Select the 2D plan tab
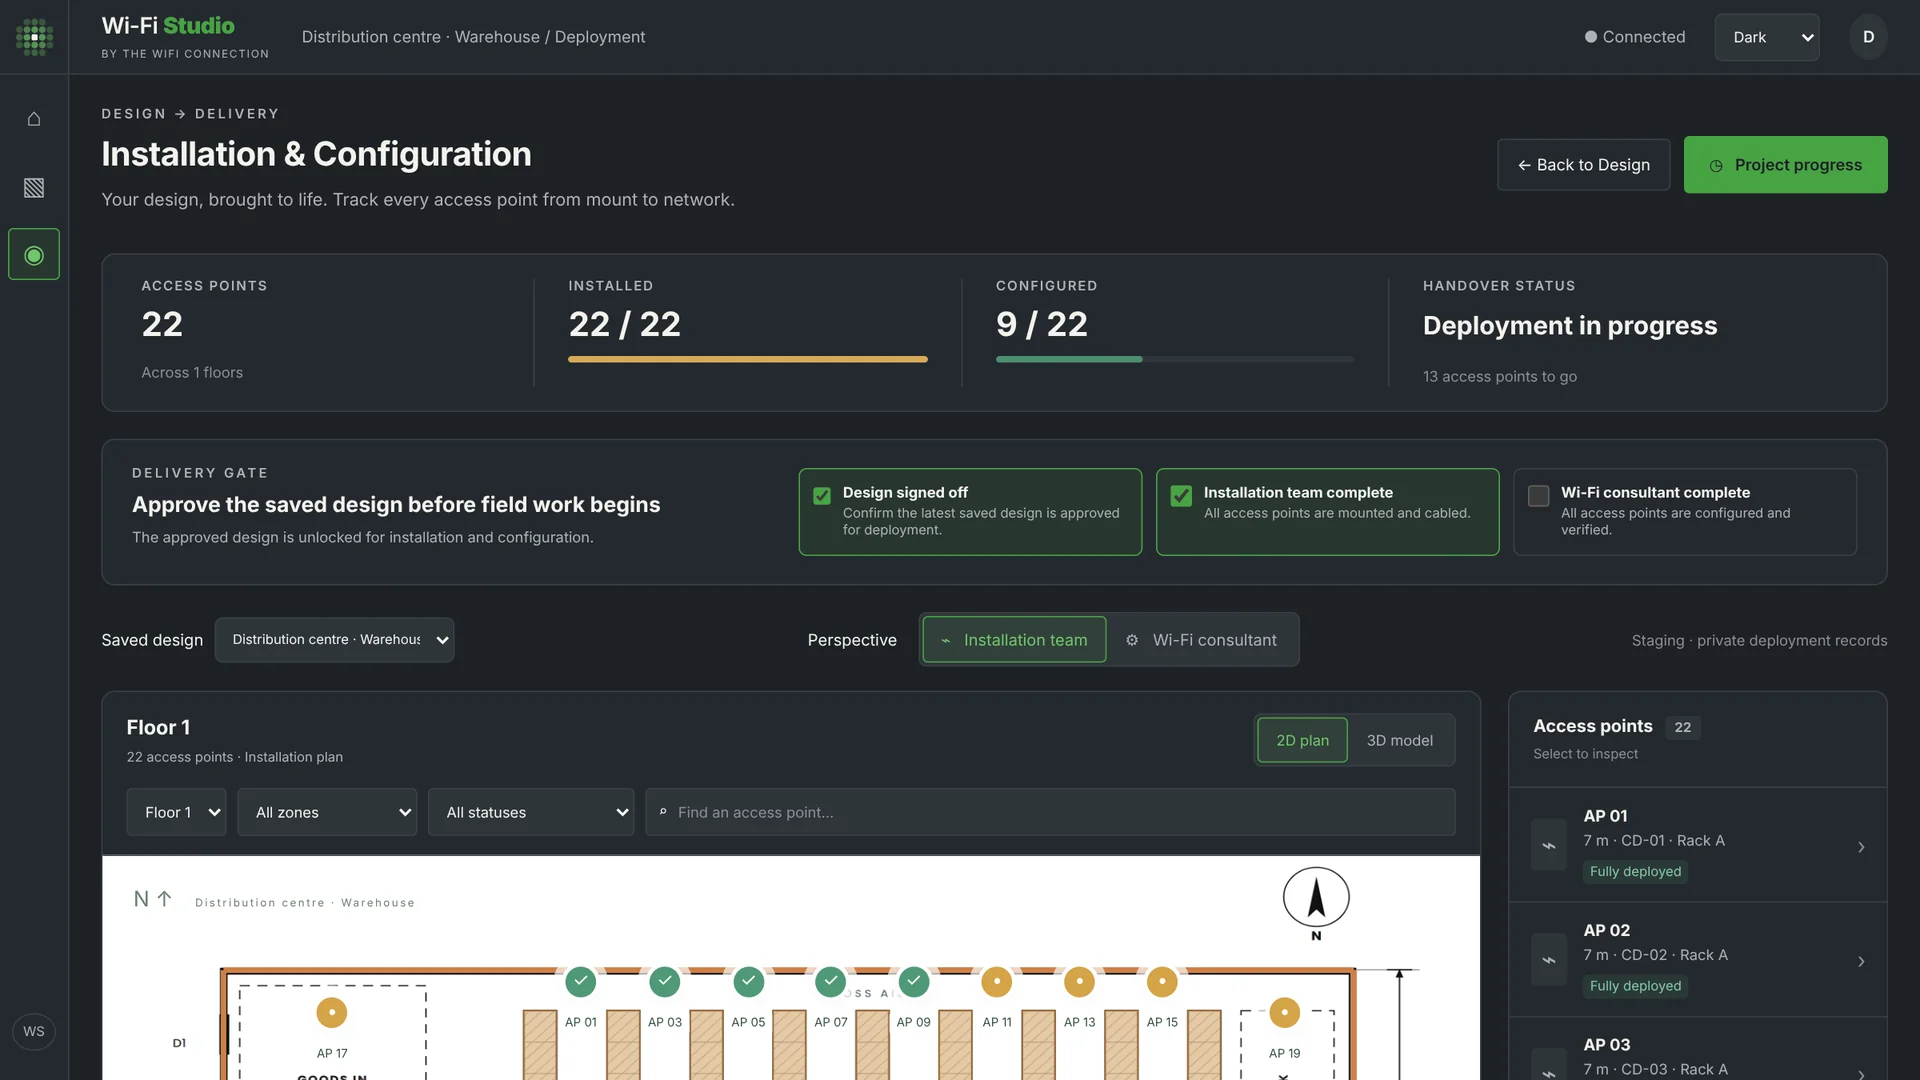 1302,741
